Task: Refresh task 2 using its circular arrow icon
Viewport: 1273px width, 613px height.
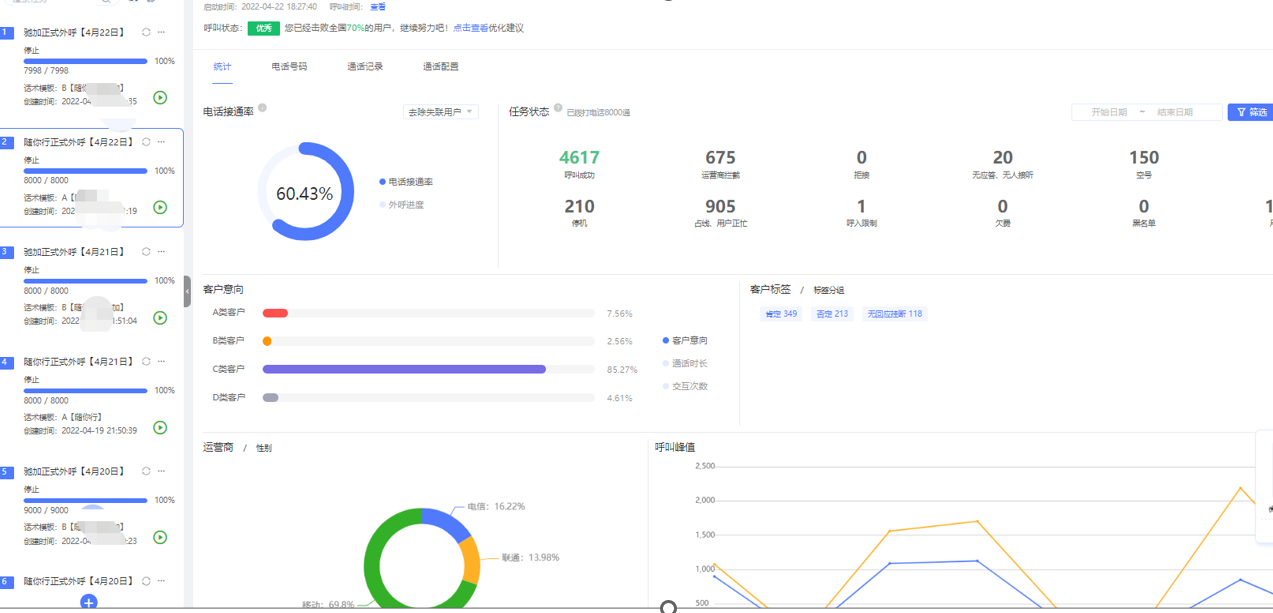Action: 146,142
